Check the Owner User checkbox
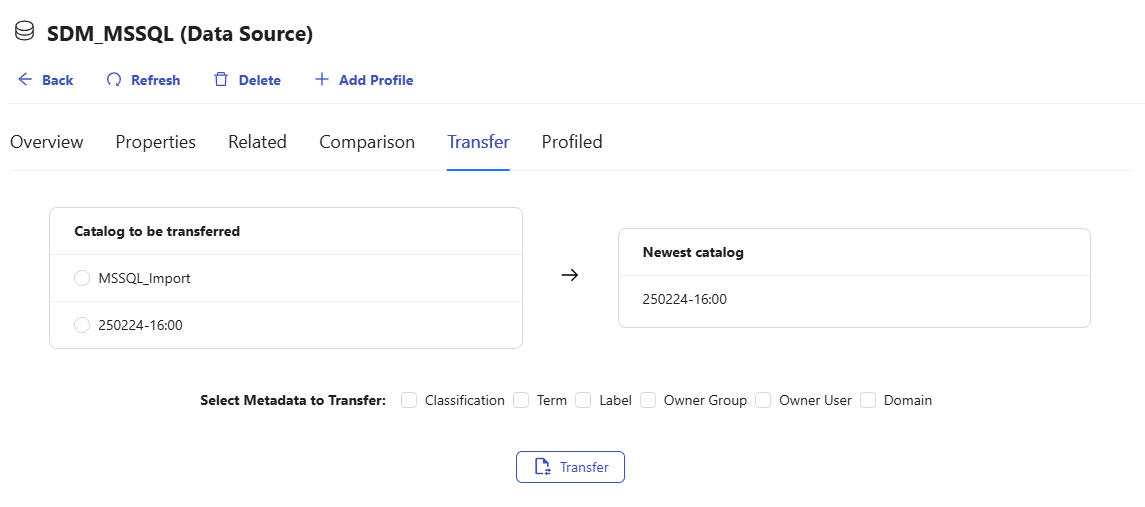Screen dimensions: 1145x507 [763, 400]
